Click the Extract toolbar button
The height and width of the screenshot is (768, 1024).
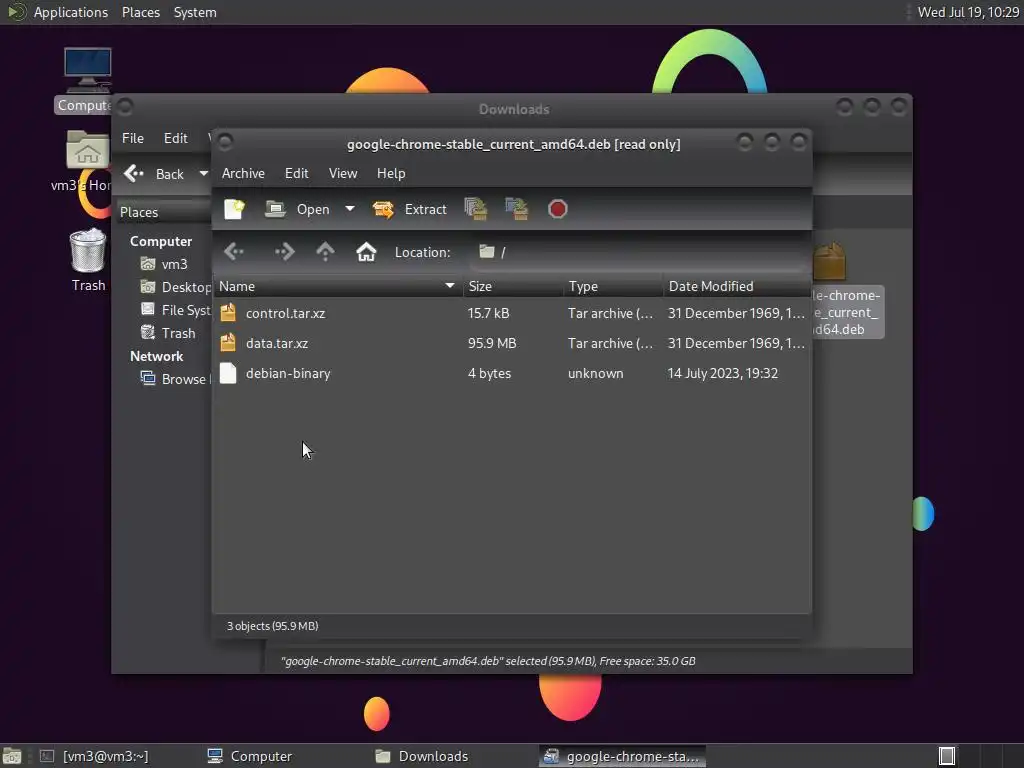(409, 209)
